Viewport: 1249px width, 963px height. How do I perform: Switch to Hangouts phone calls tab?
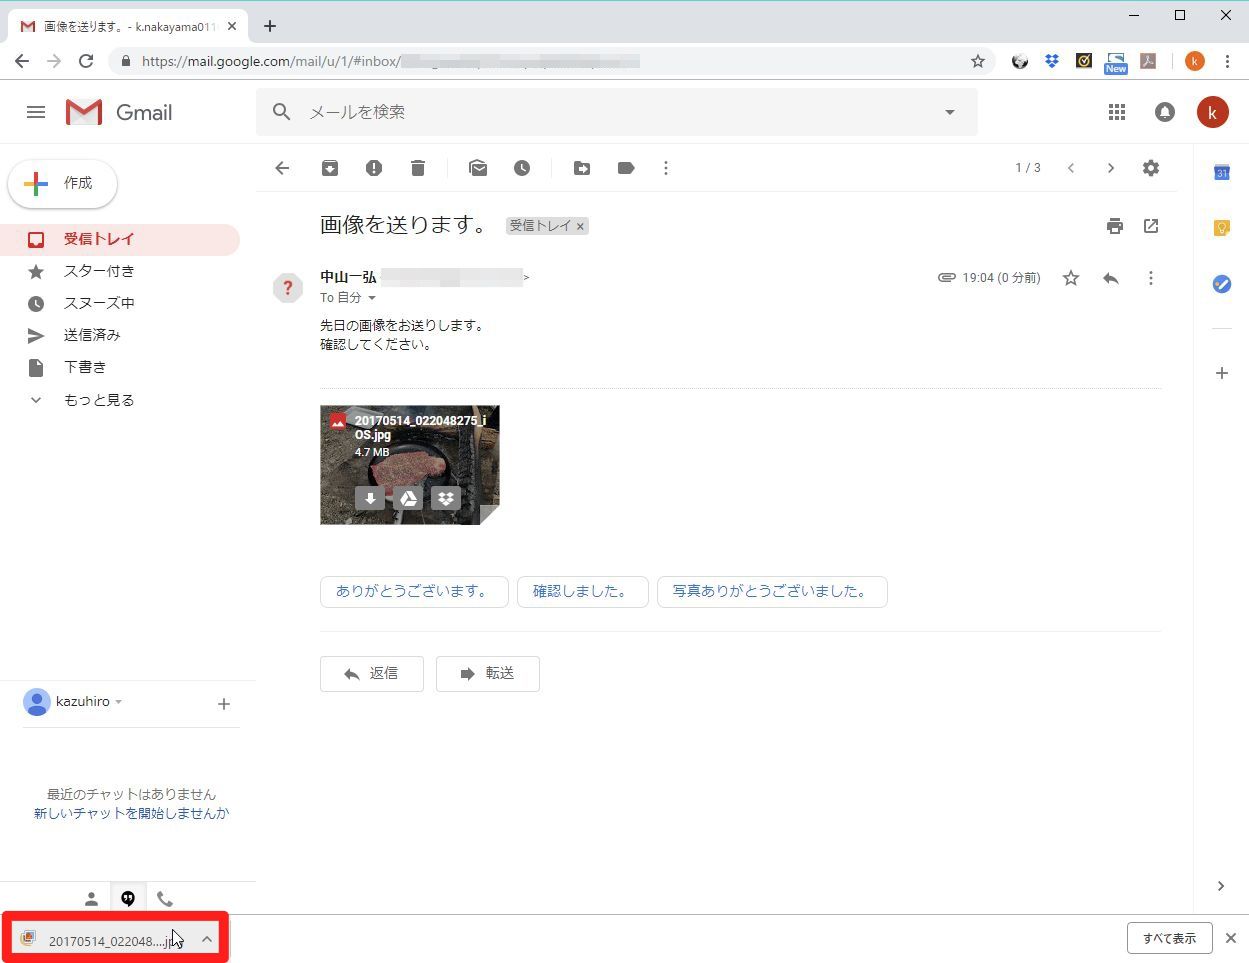coord(165,899)
